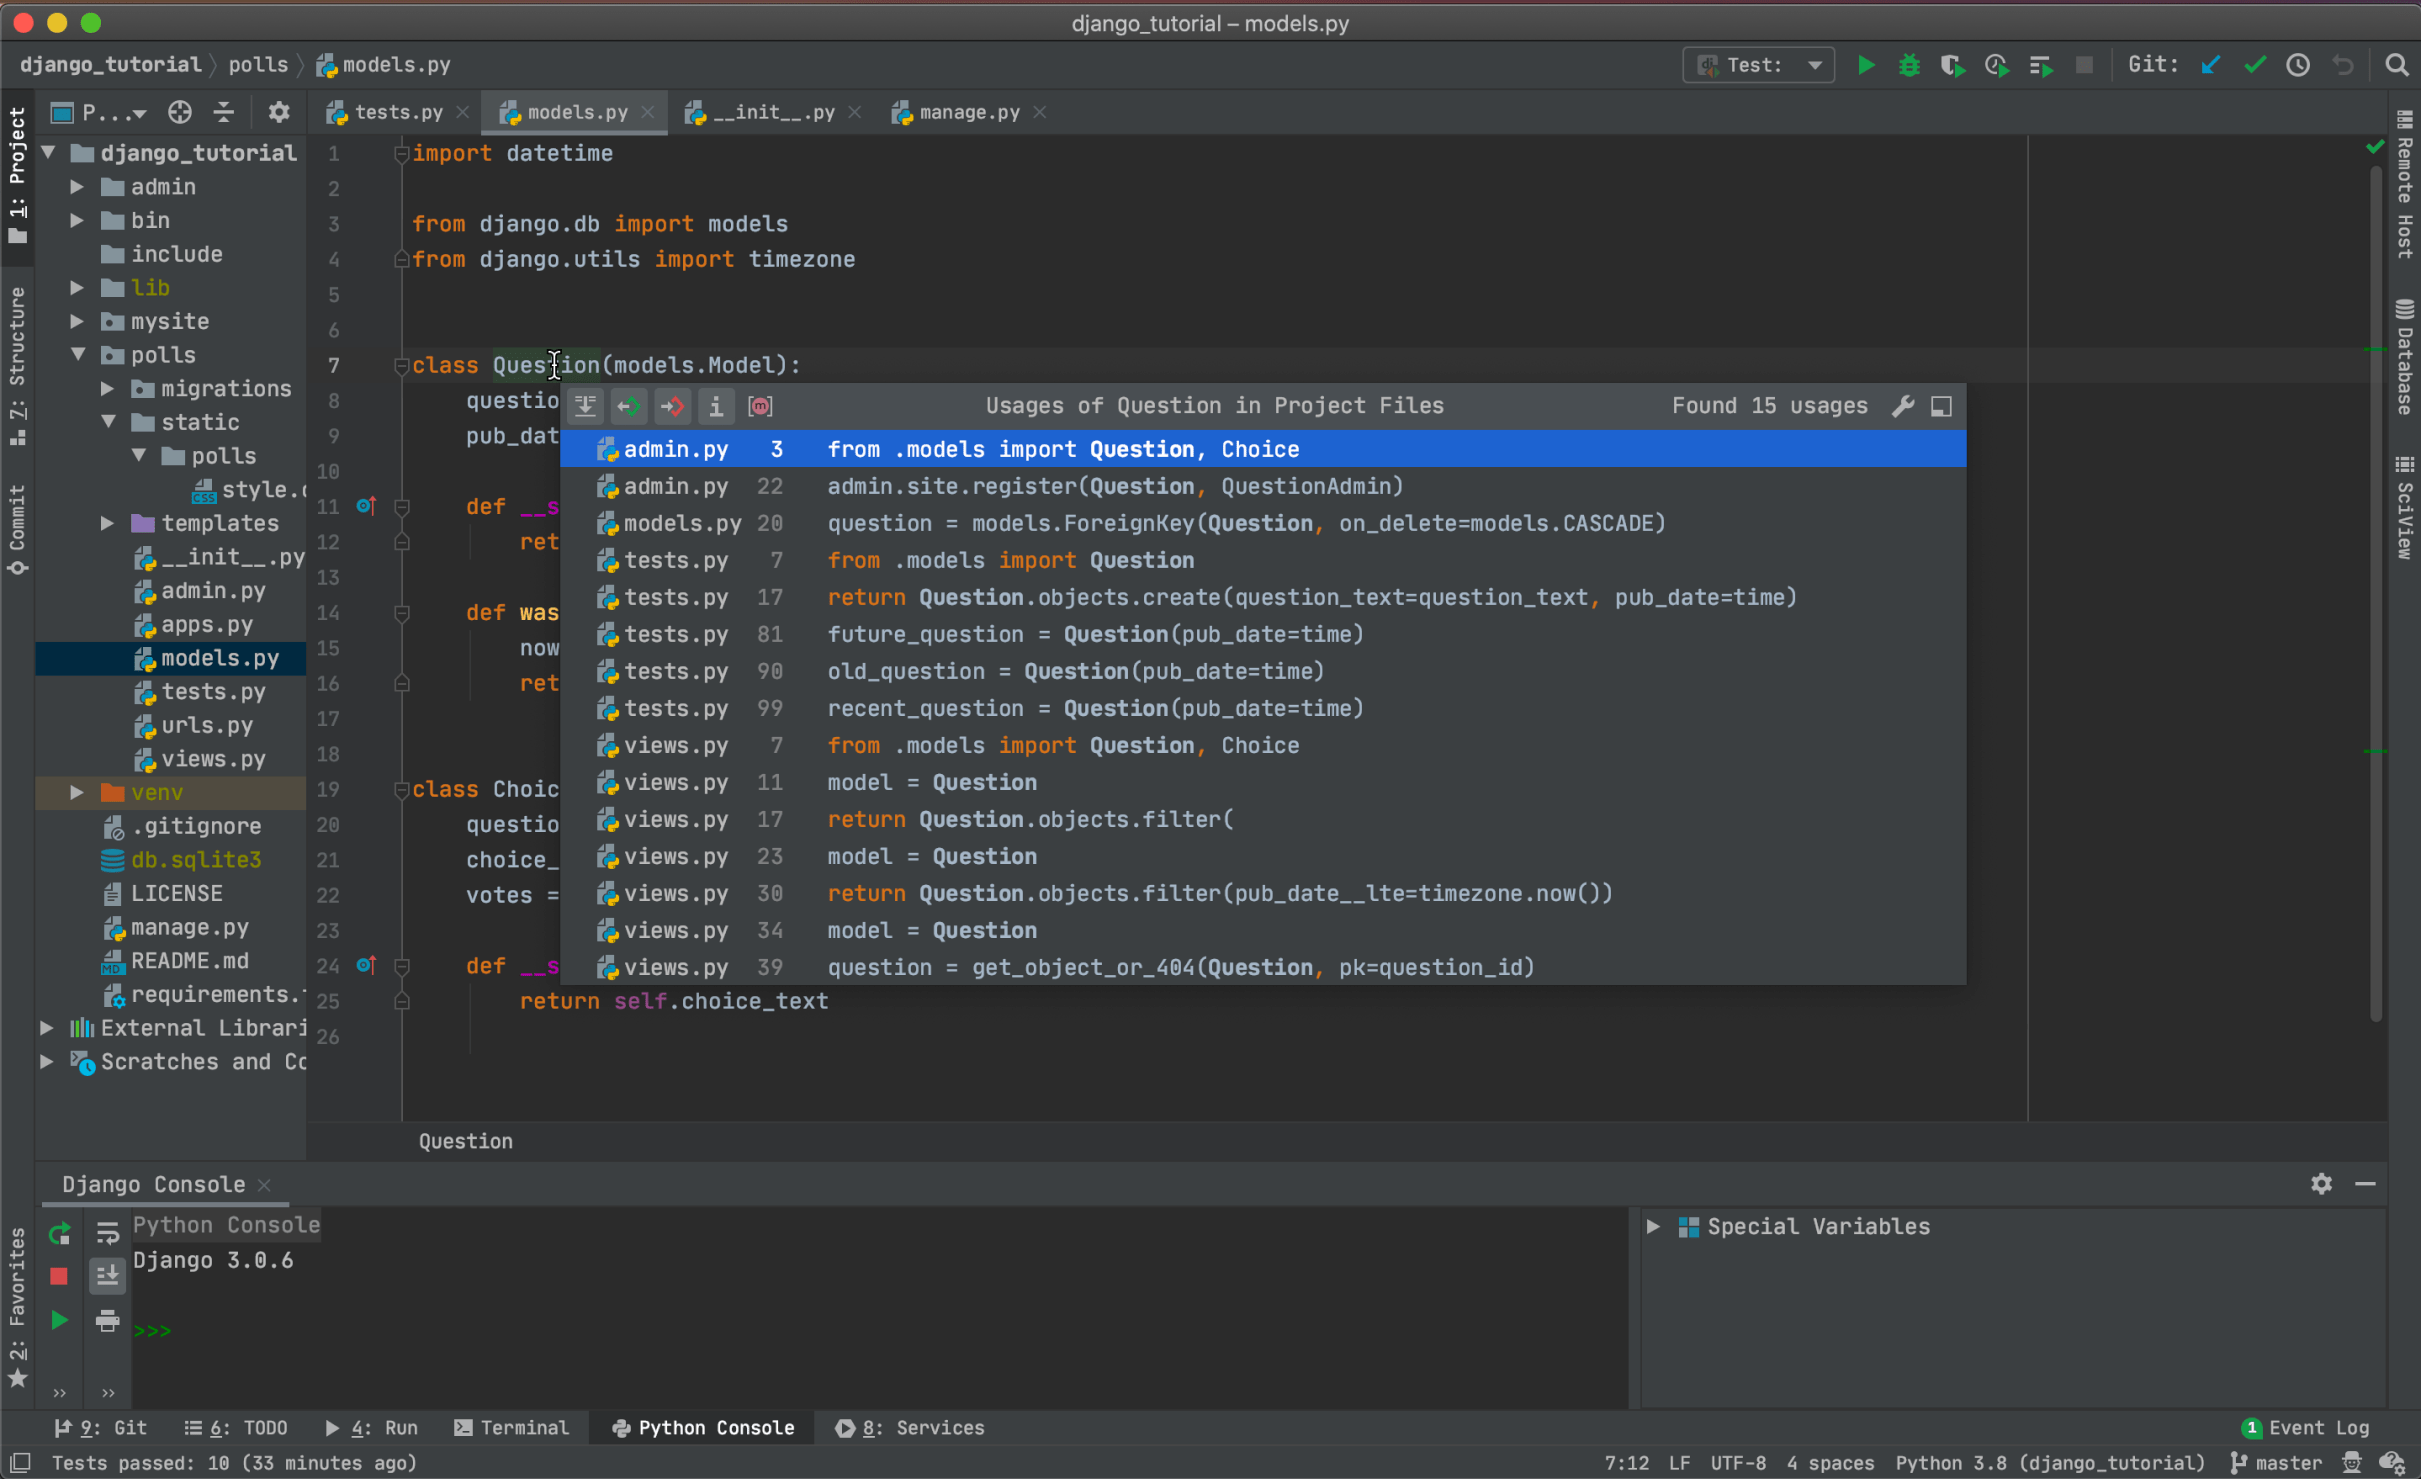Click the VCS checkmark icon
Image resolution: width=2421 pixels, height=1479 pixels.
(2252, 66)
